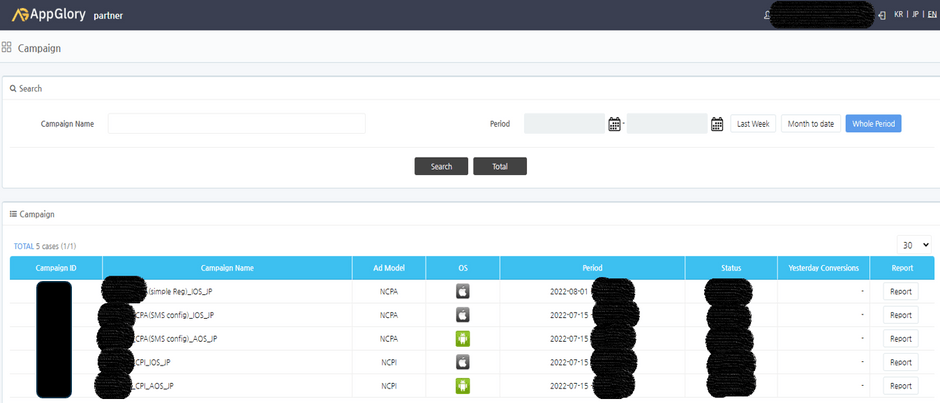The height and width of the screenshot is (403, 940).
Task: Select the Last Week period filter
Action: pyautogui.click(x=753, y=124)
